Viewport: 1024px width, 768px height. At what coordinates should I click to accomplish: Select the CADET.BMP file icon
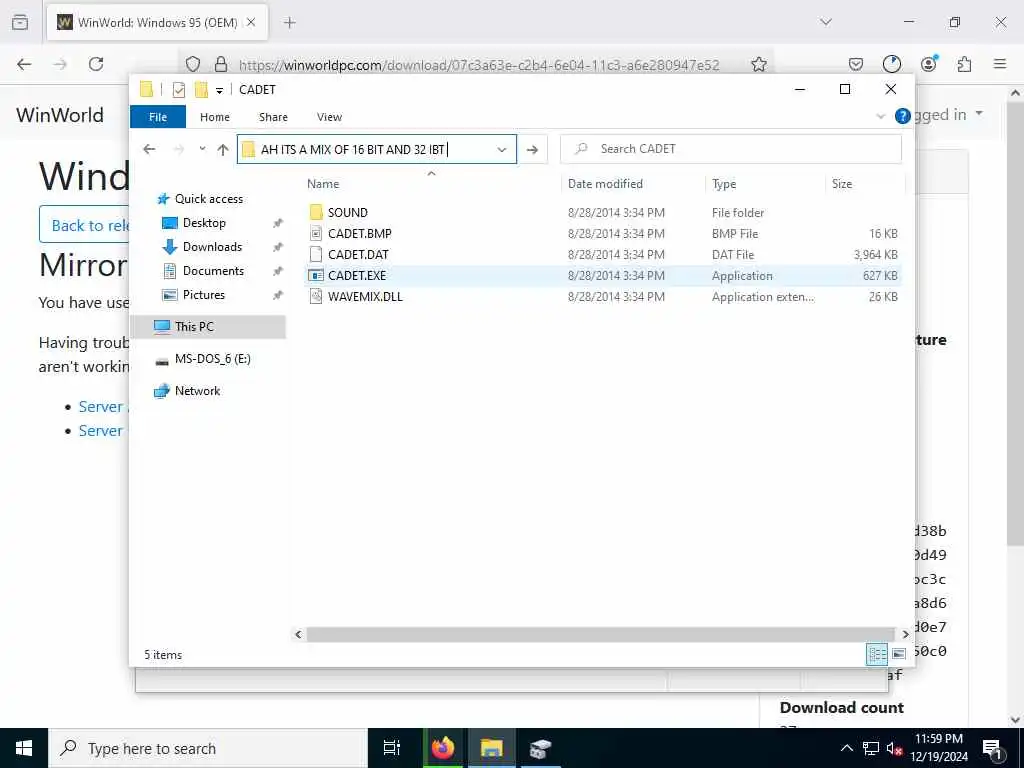(316, 233)
